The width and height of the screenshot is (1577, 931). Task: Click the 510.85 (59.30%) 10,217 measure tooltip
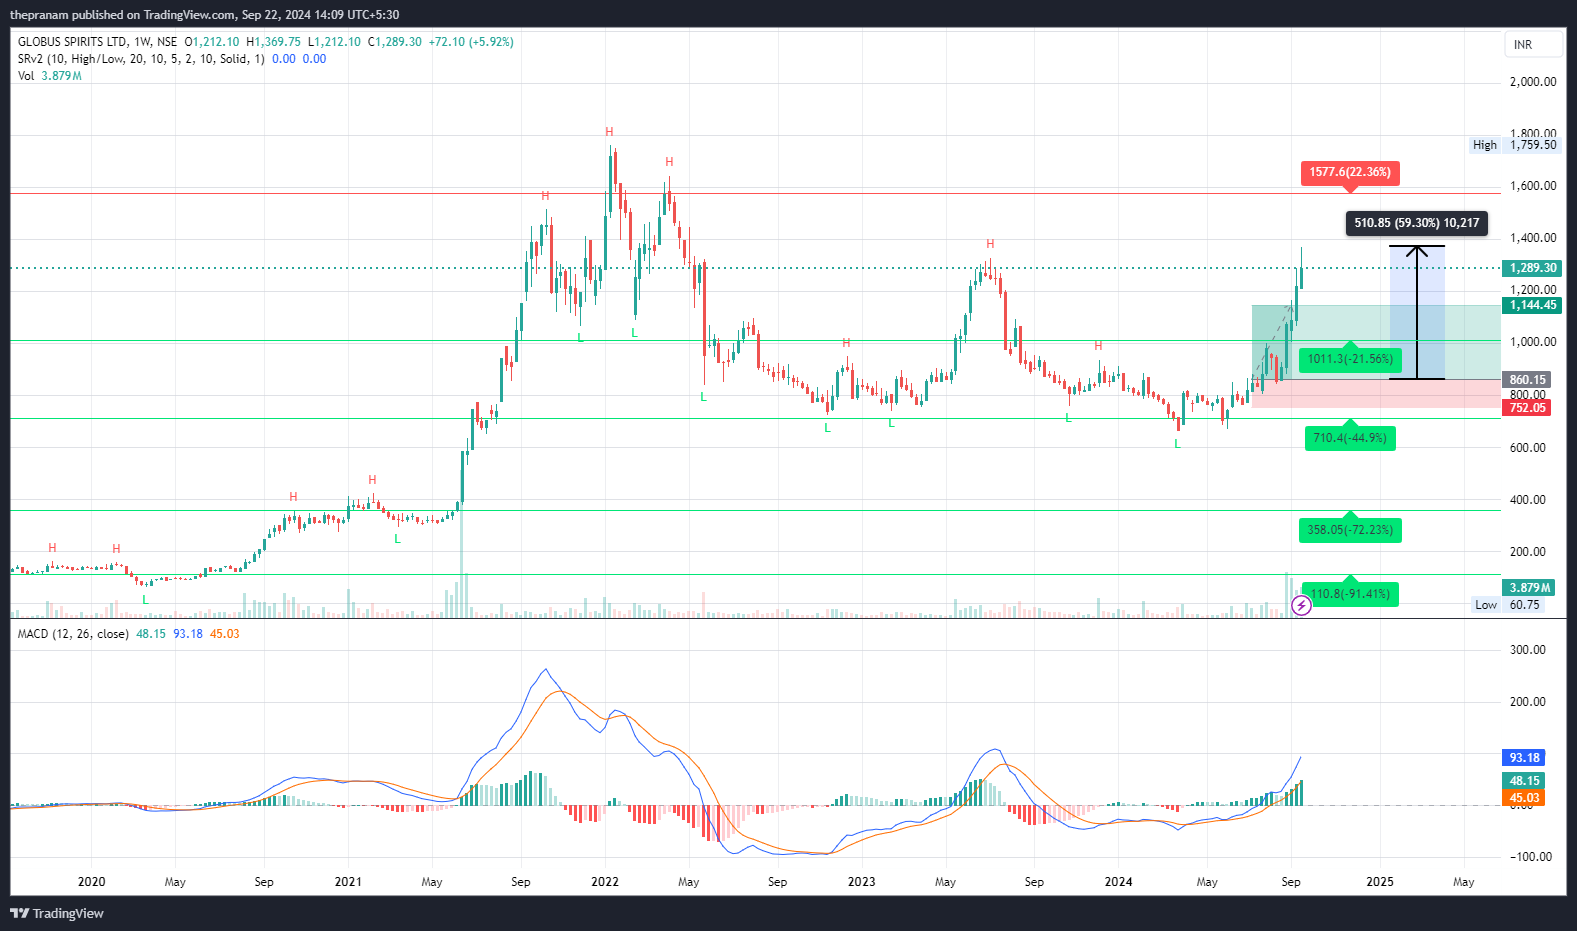click(1416, 223)
